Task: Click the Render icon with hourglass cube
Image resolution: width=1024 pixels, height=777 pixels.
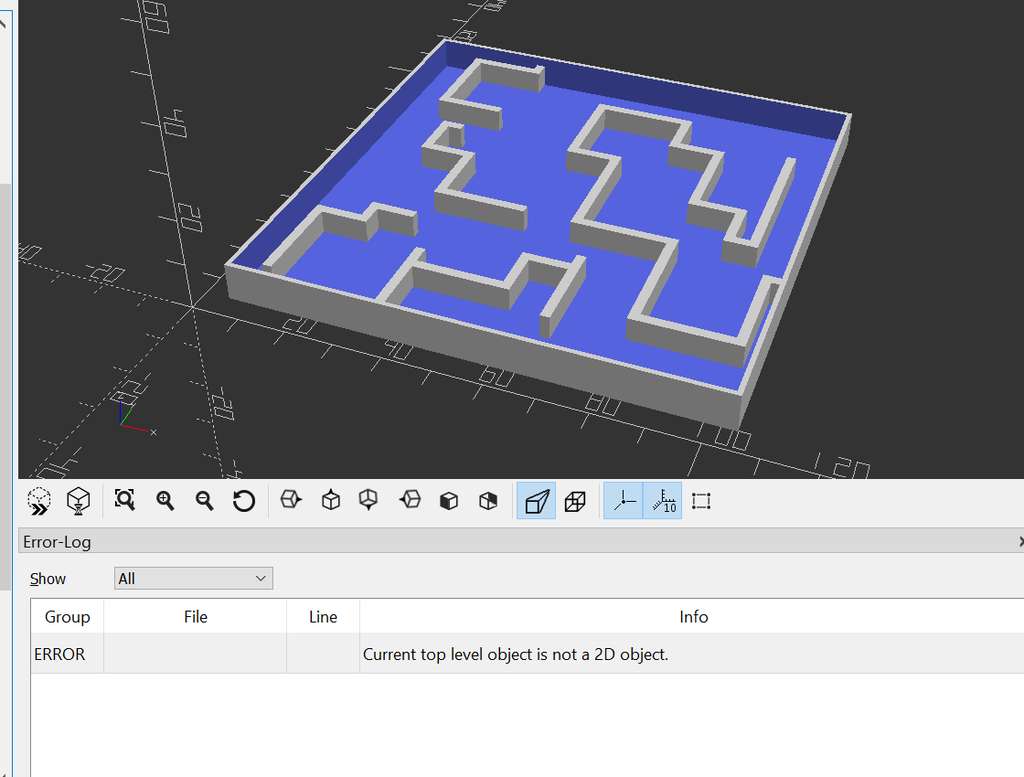Action: point(78,501)
